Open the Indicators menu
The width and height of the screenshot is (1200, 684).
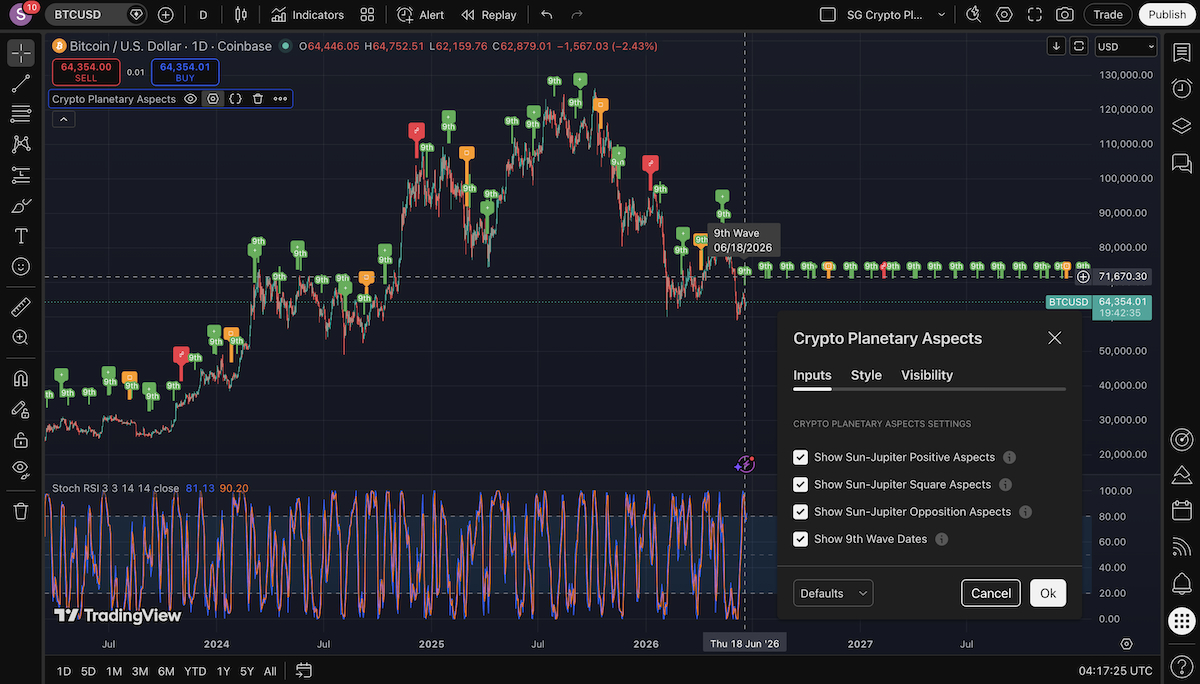[307, 15]
